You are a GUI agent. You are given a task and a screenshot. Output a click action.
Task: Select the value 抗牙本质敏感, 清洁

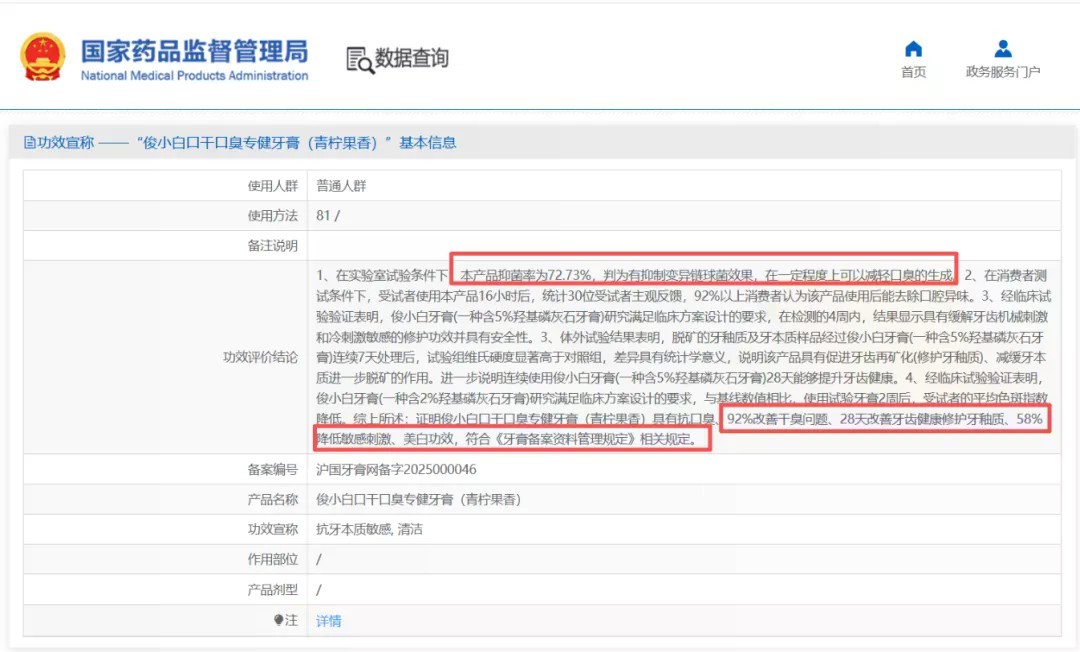pos(369,529)
